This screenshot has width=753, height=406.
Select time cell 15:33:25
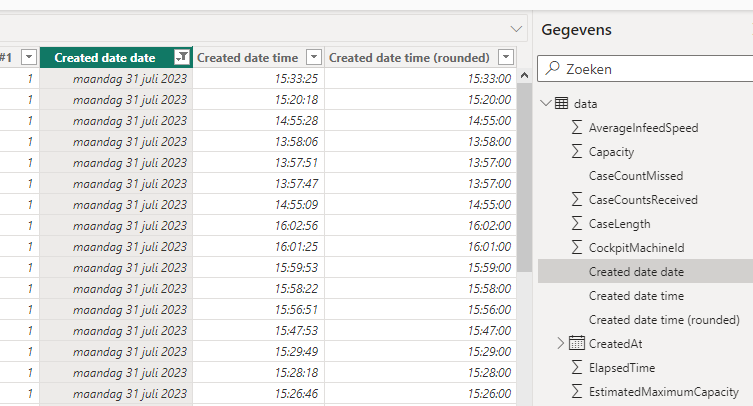[x=259, y=78]
